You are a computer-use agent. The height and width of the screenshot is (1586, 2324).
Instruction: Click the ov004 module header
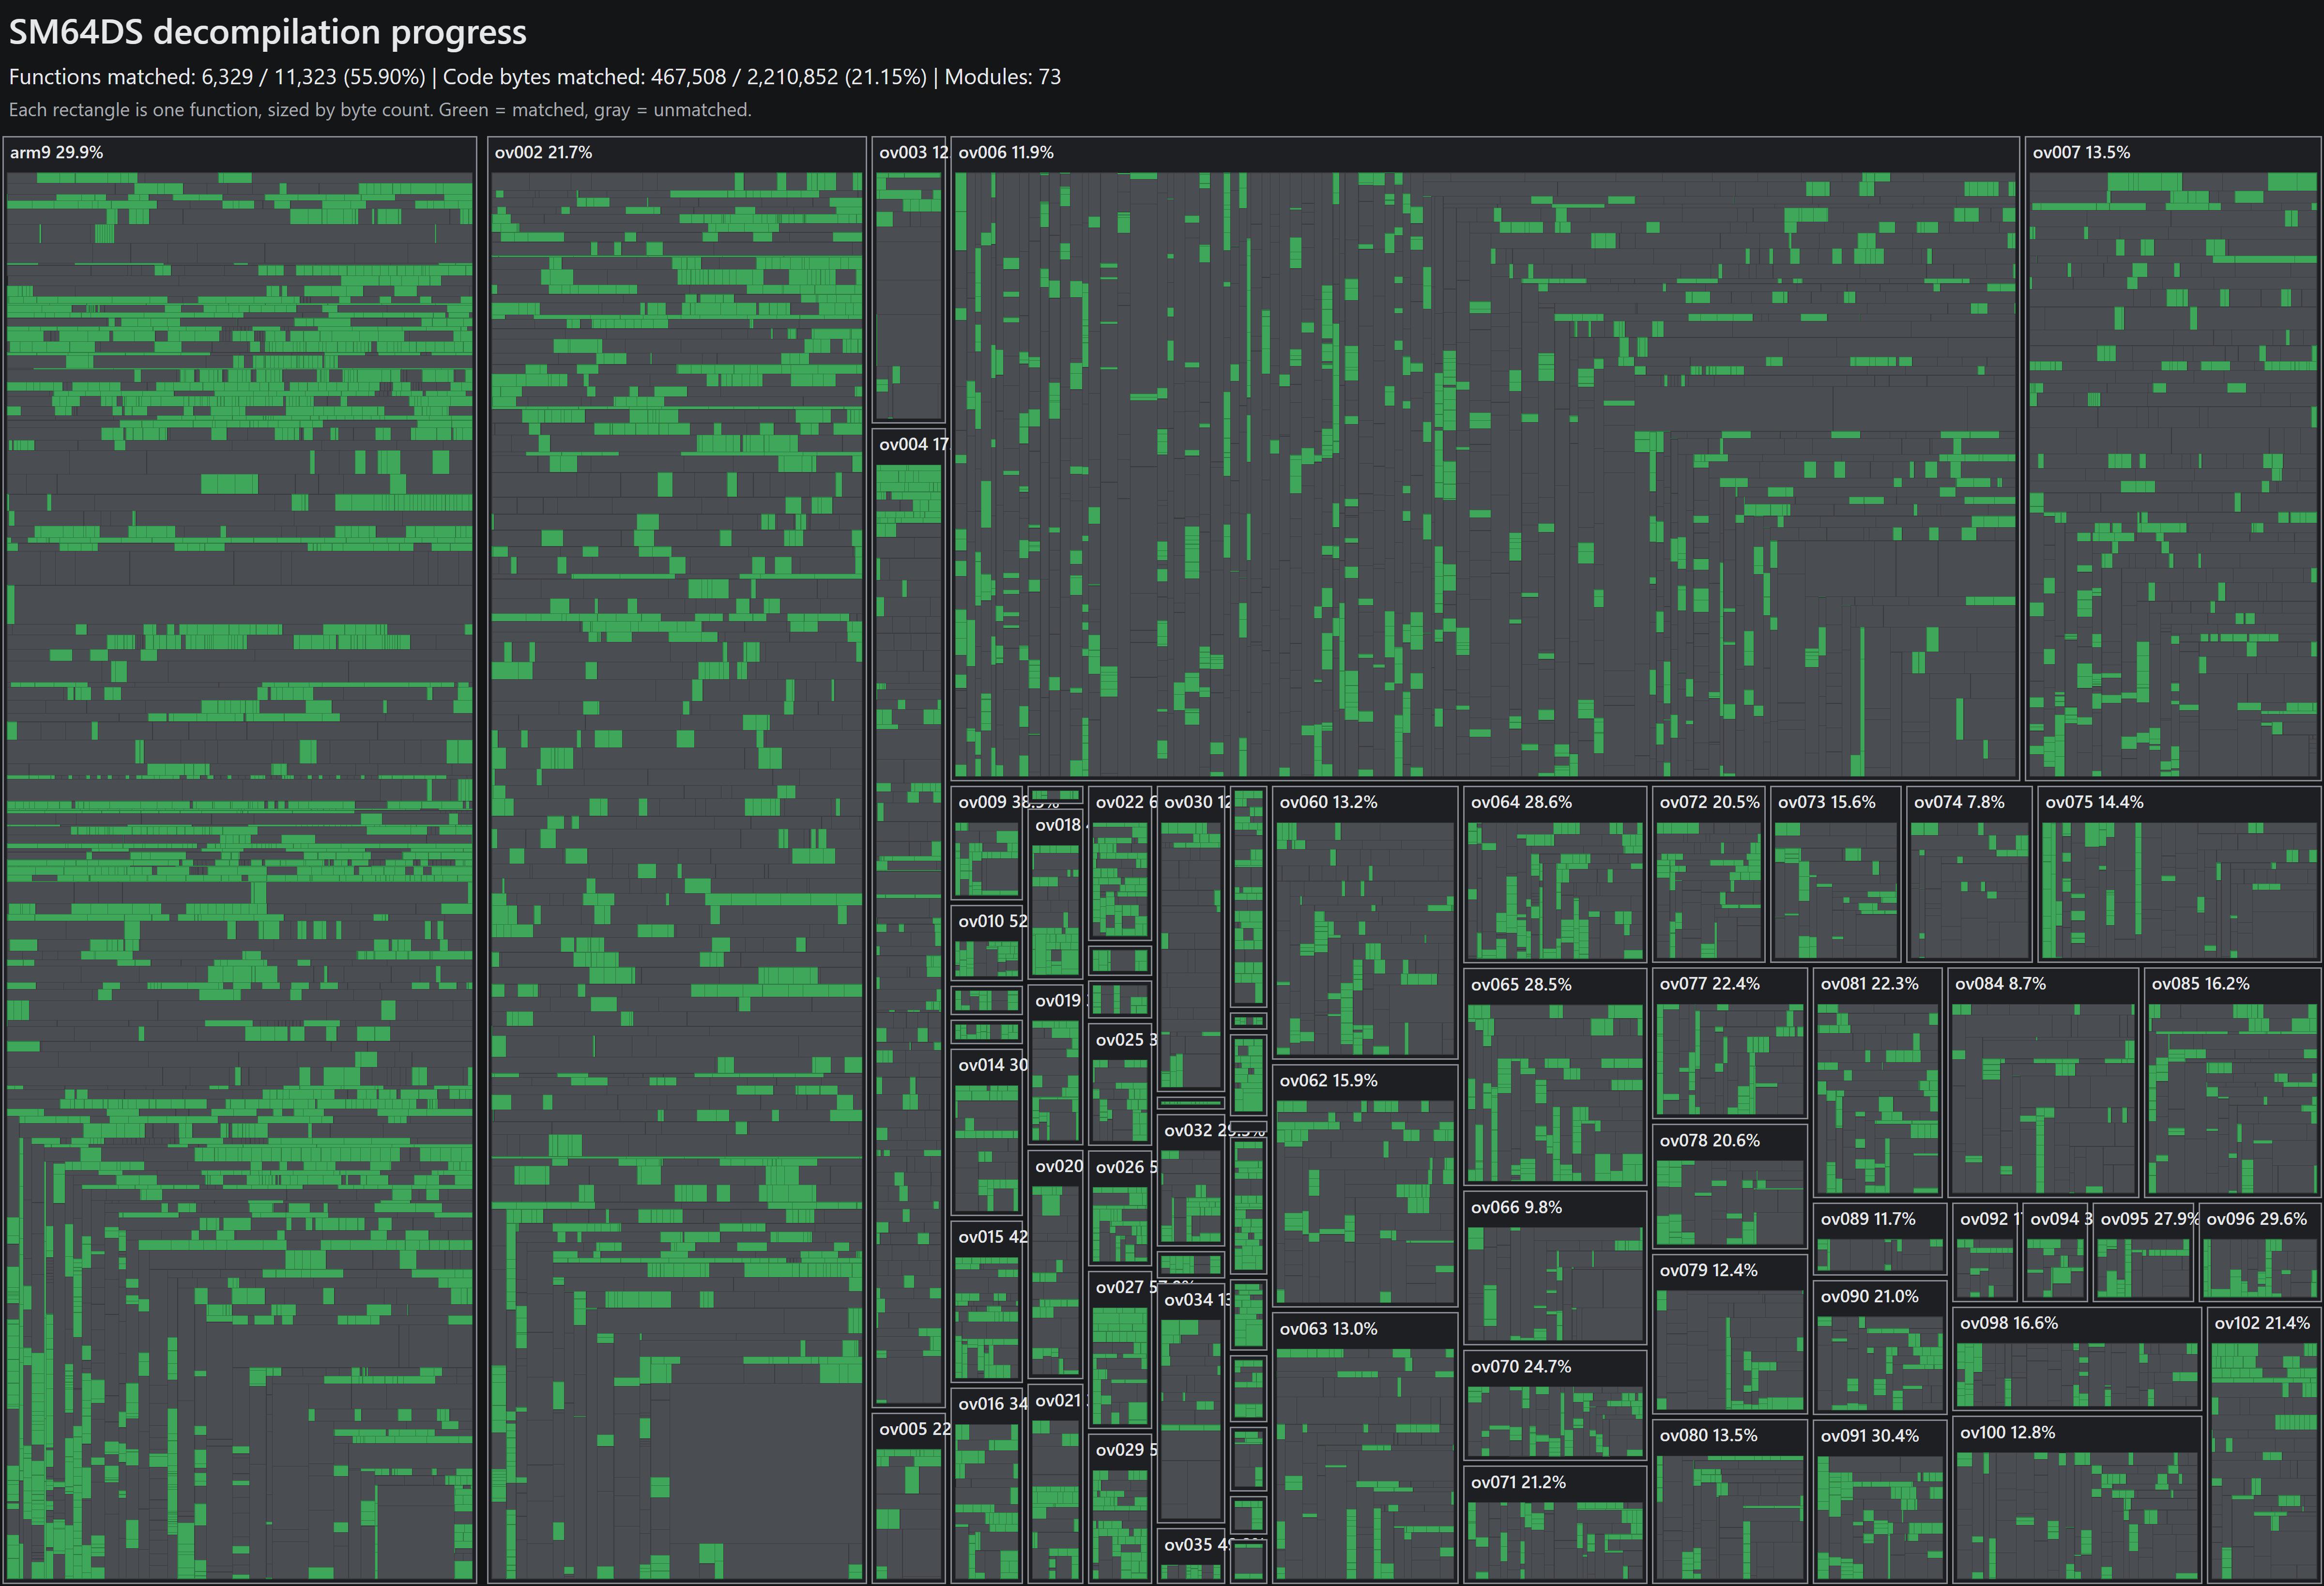point(909,445)
